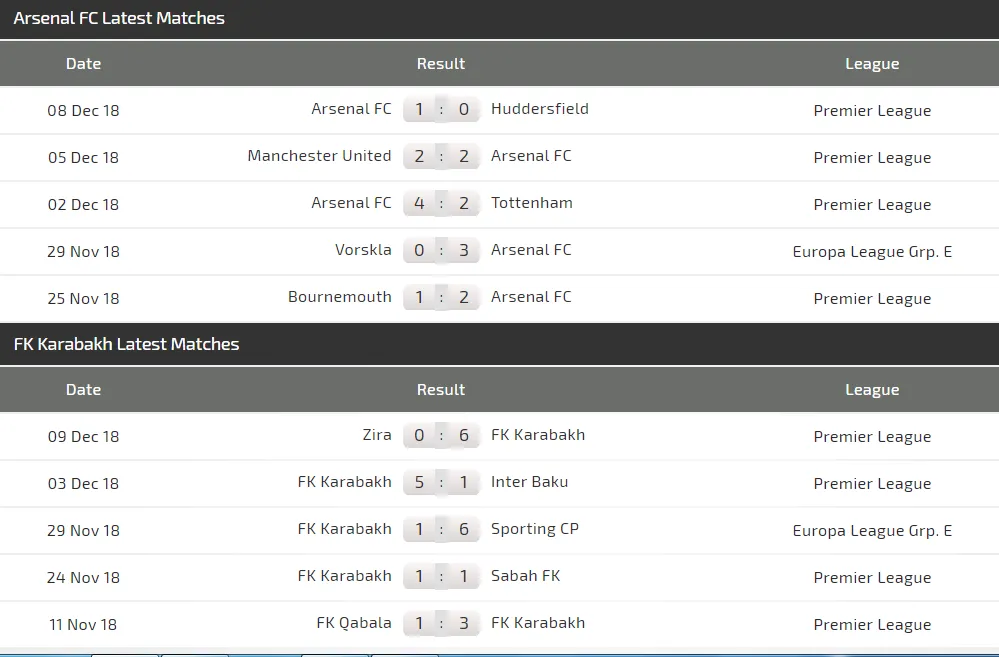Click the 2:2 result of Manchester United match
Screen dimensions: 999x657
coord(441,156)
